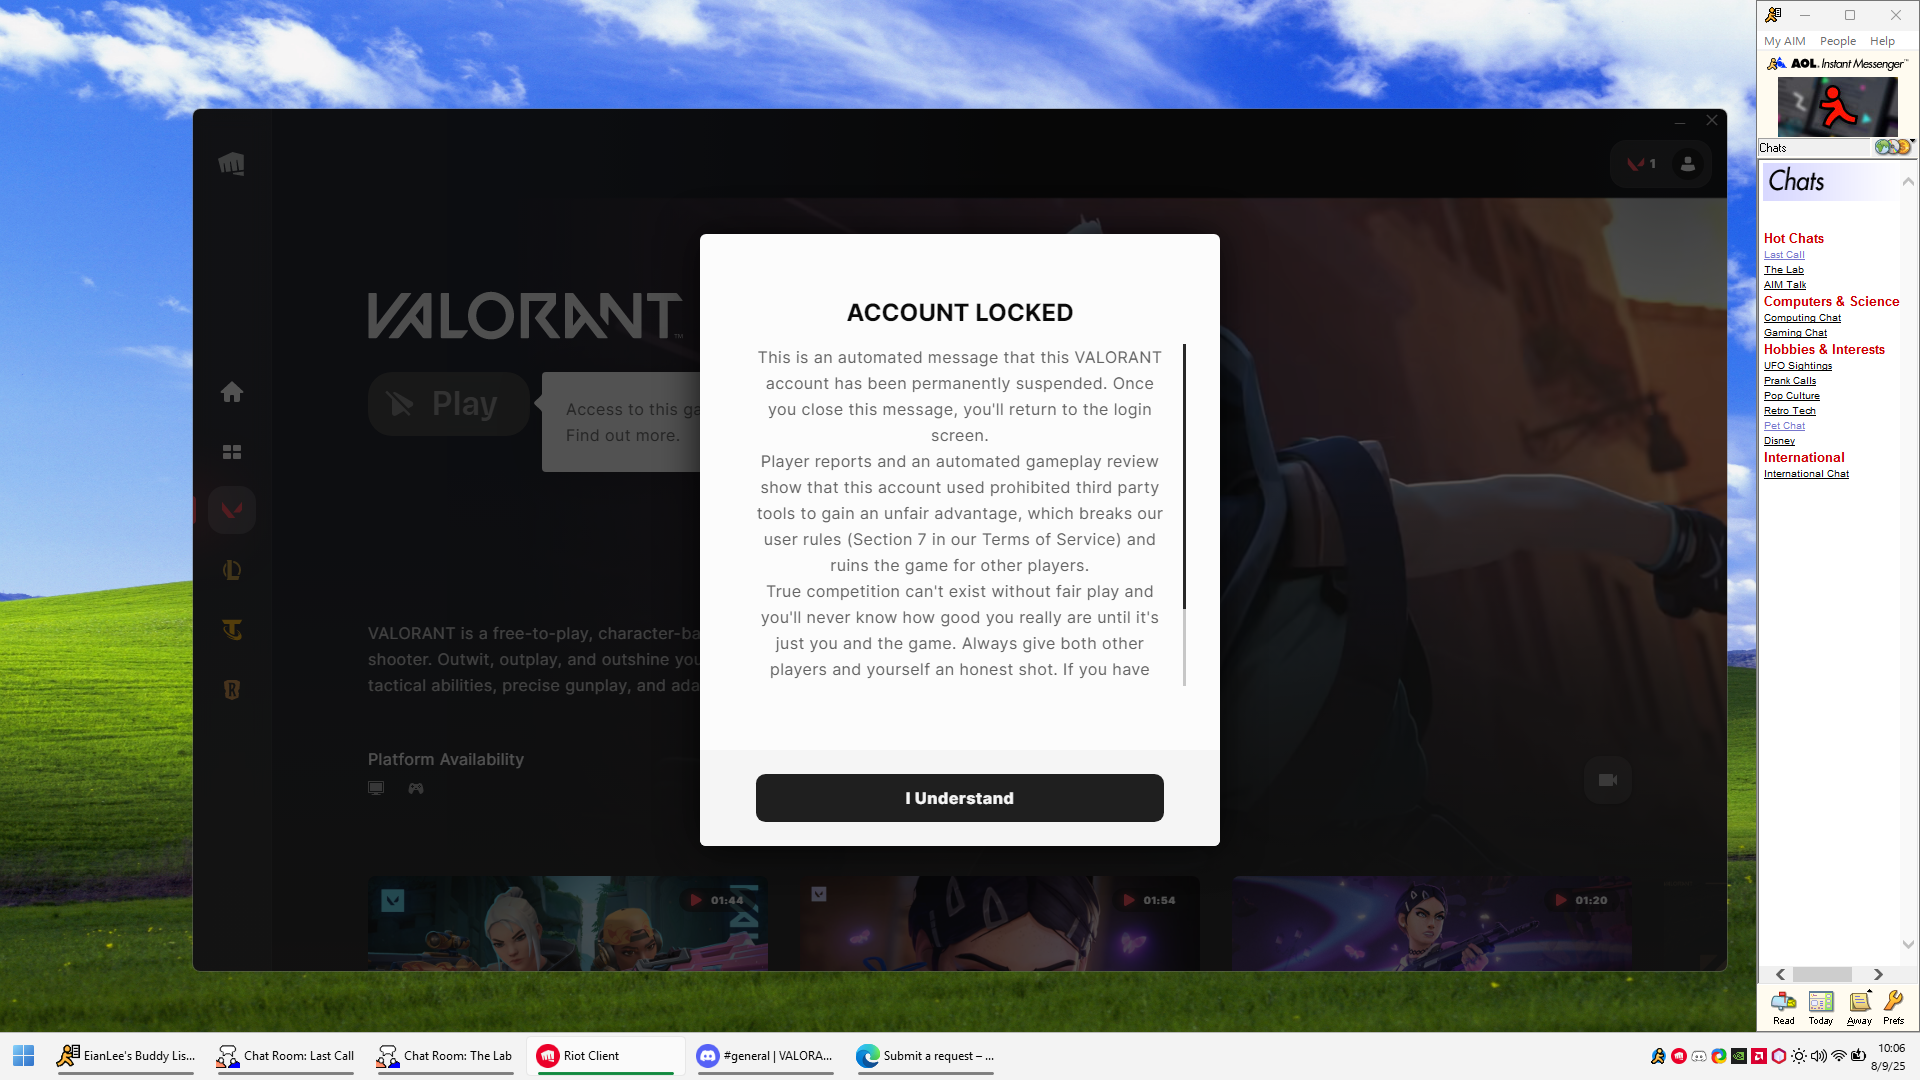Click the volume icon in system tray

(1818, 1056)
